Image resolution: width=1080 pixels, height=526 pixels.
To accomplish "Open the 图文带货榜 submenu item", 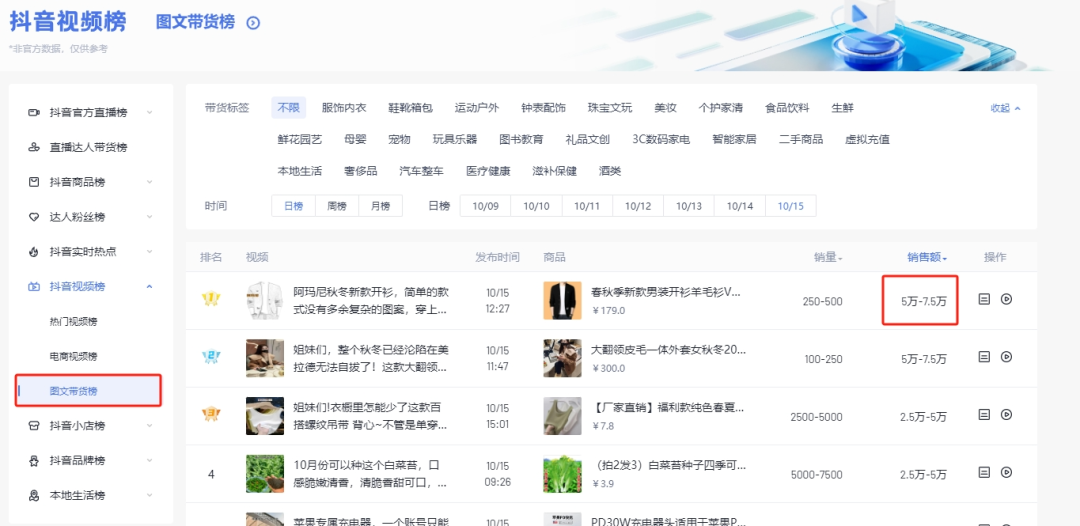I will tap(89, 391).
